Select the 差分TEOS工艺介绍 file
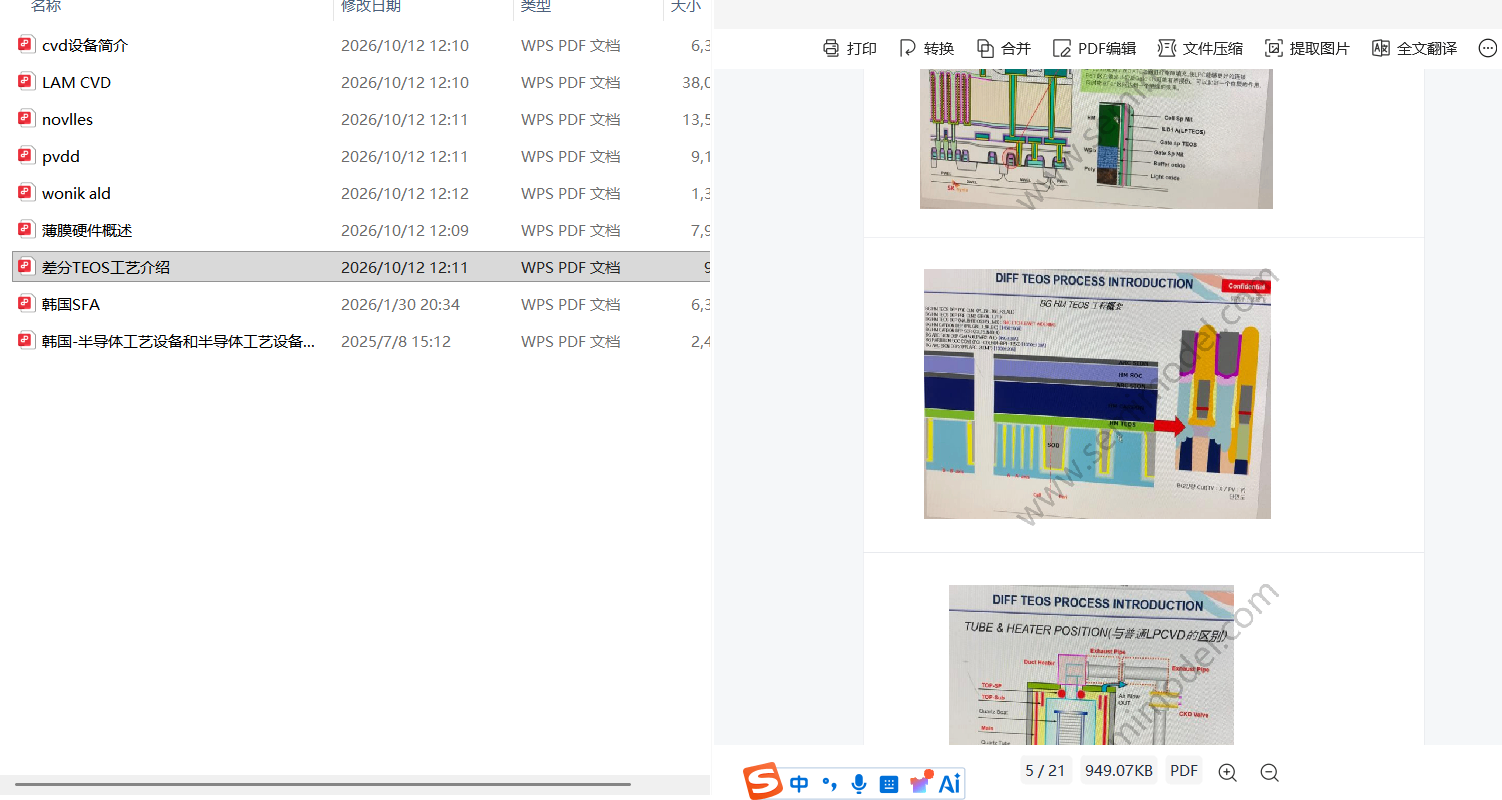The width and height of the screenshot is (1502, 800). (x=106, y=267)
